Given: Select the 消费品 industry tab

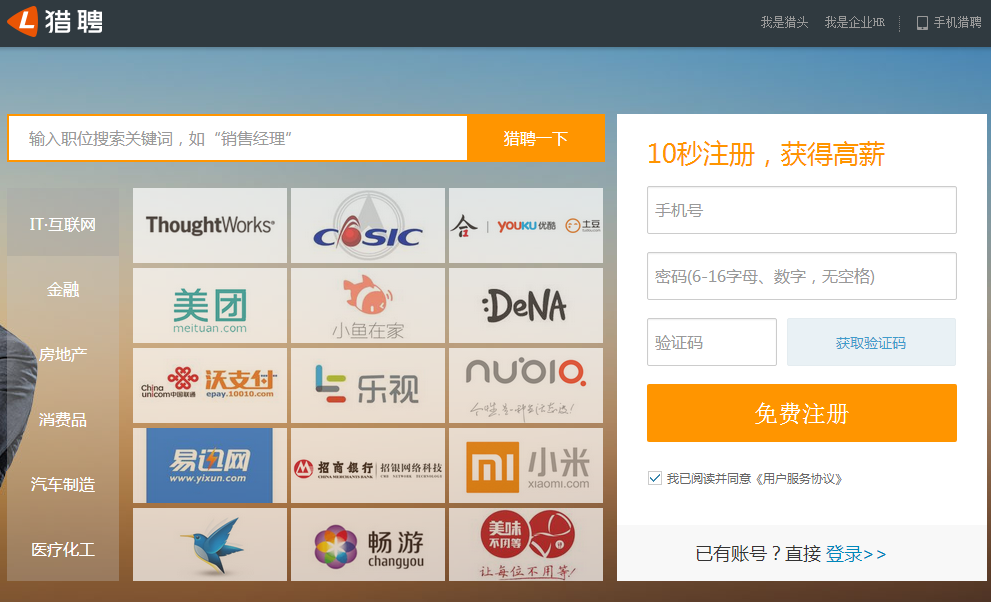Looking at the screenshot, I should point(63,419).
